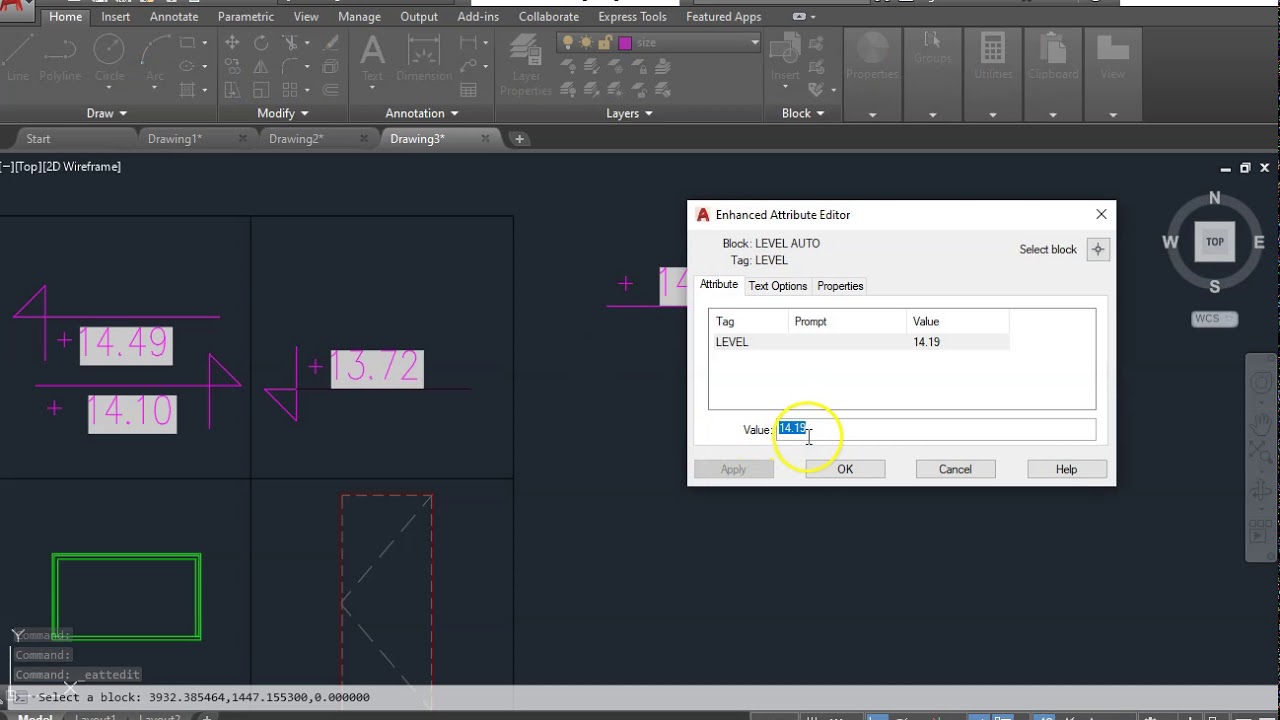Click the TOP face of ViewCube
This screenshot has width=1280, height=720.
[x=1215, y=242]
